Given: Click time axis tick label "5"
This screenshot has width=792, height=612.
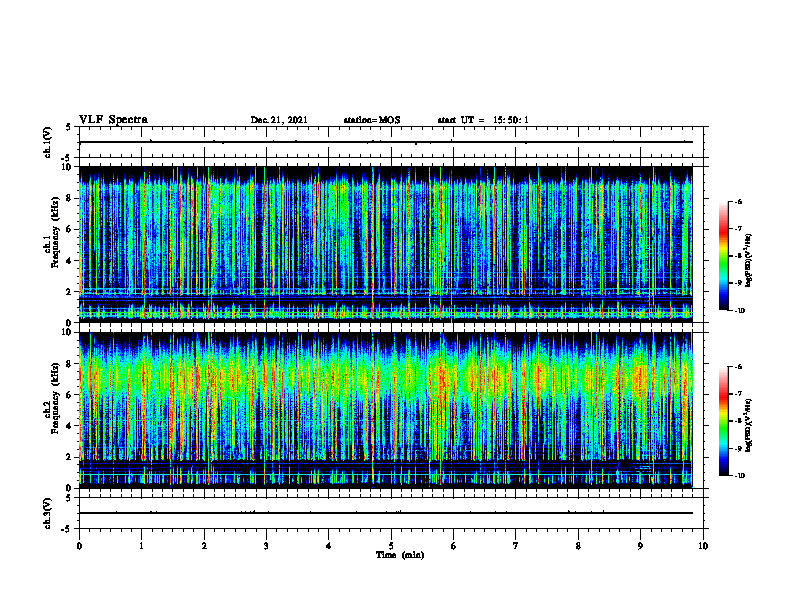Looking at the screenshot, I should click(391, 546).
